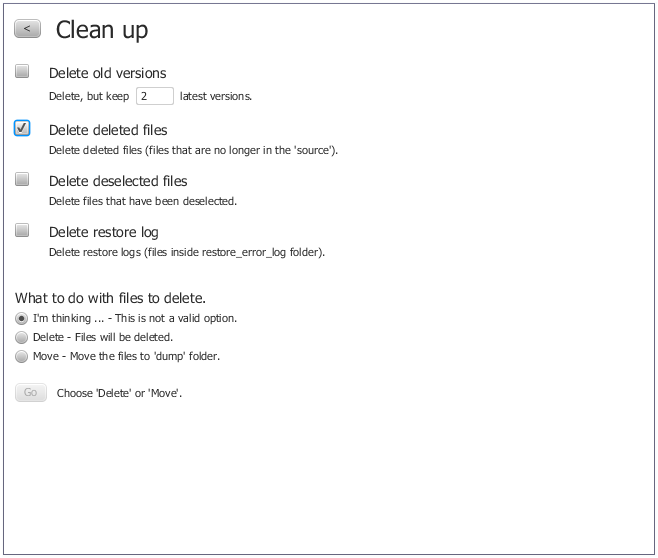Click the "no longer in the 'source'" description

[194, 150]
